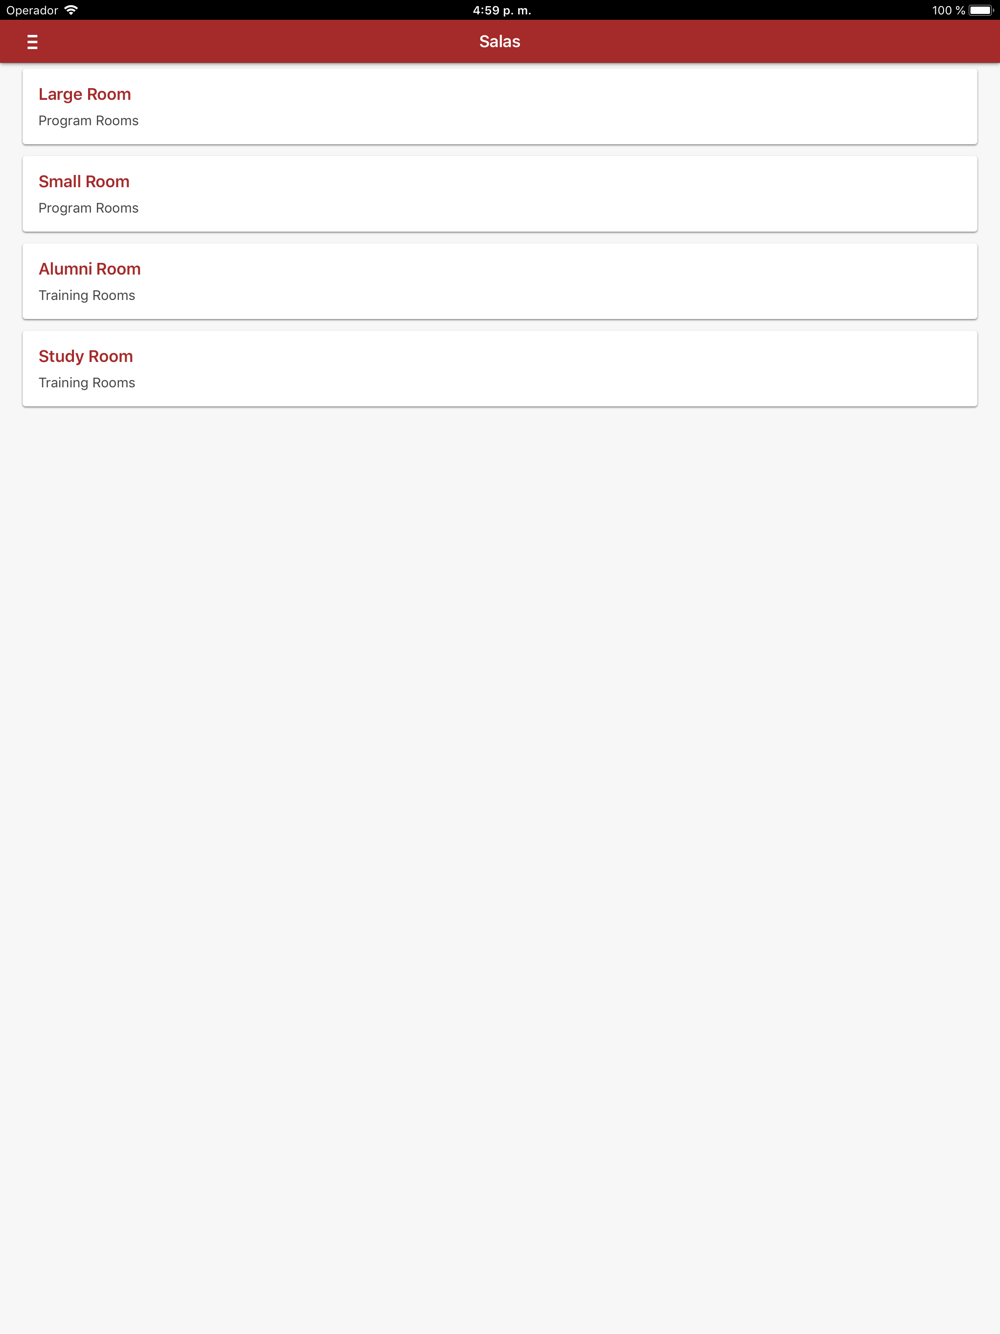The height and width of the screenshot is (1334, 1000).
Task: Open the Large Room card
Action: 500,106
